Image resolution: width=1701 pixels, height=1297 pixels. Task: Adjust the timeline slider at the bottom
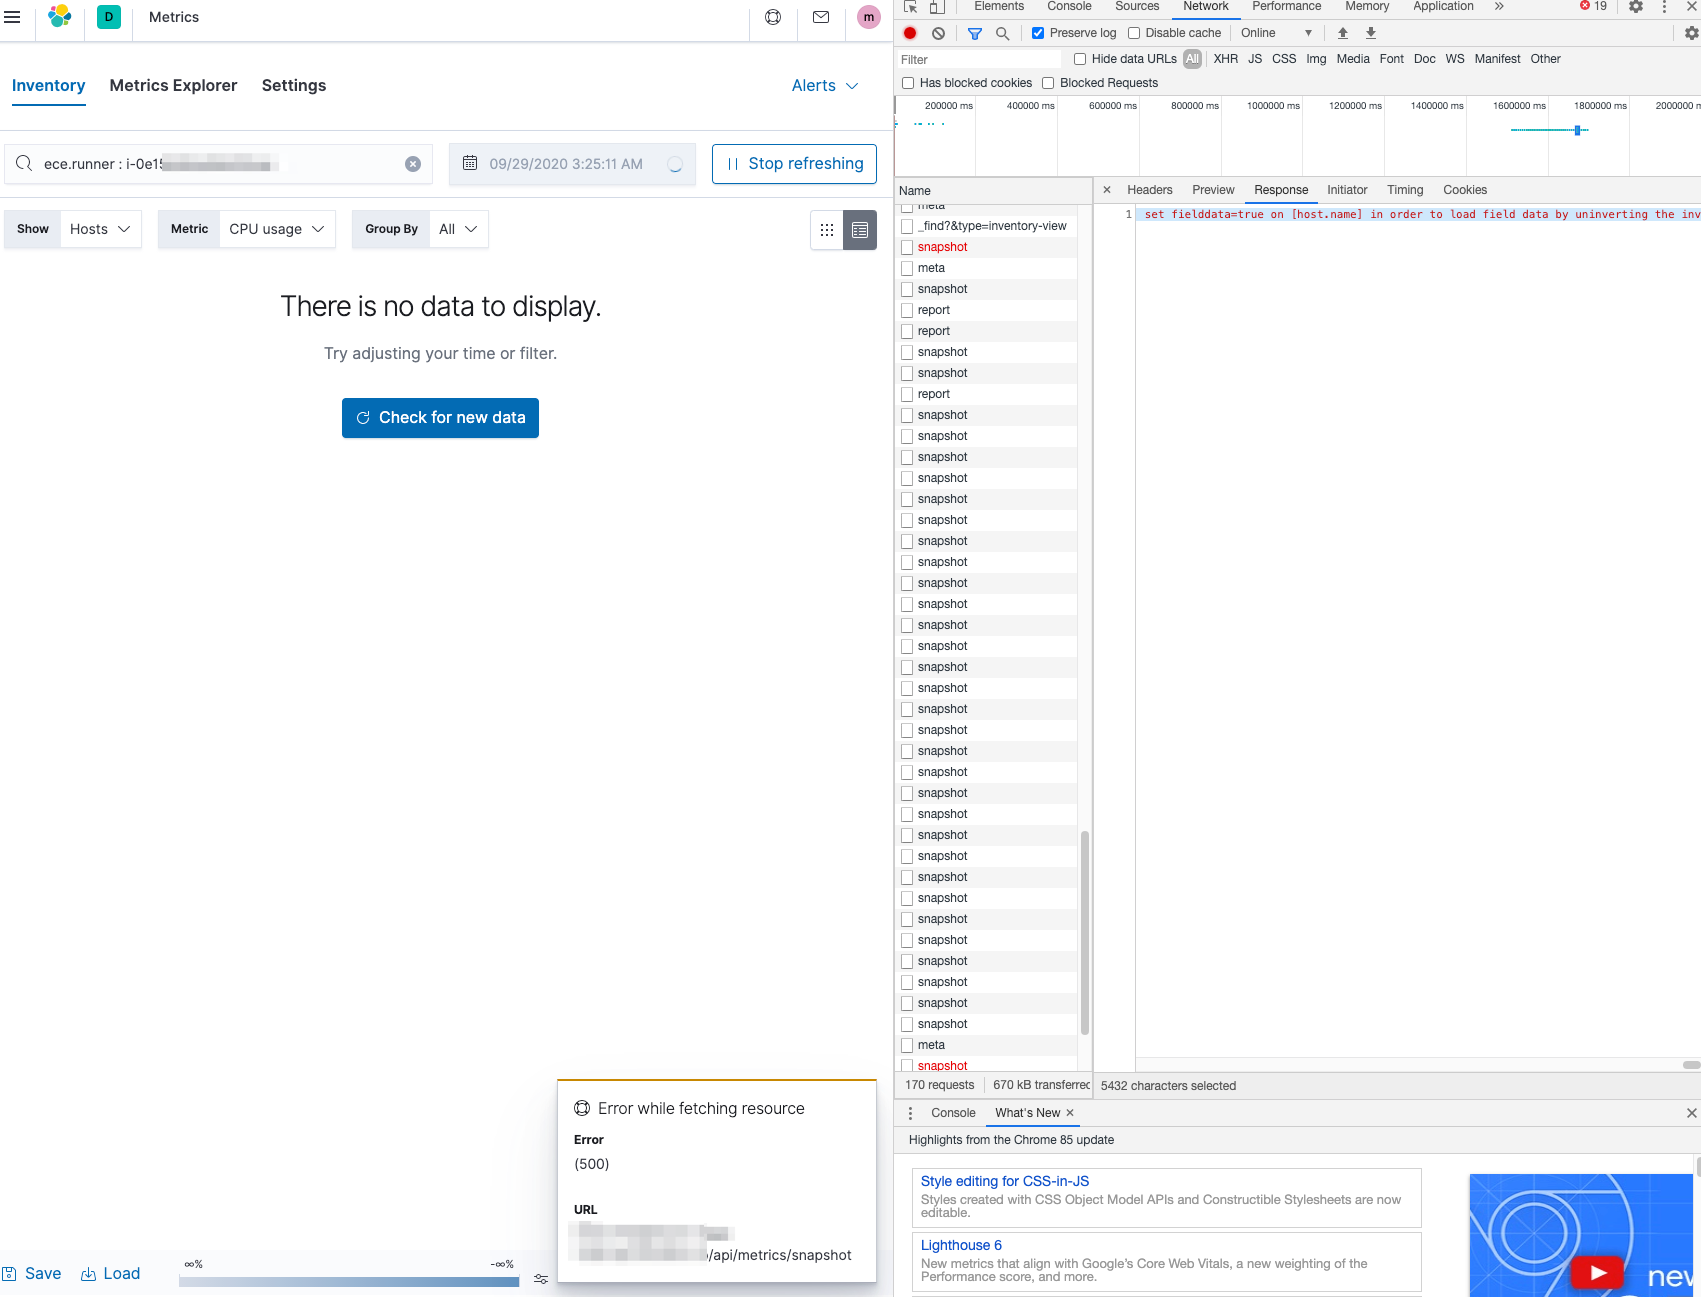[350, 1278]
